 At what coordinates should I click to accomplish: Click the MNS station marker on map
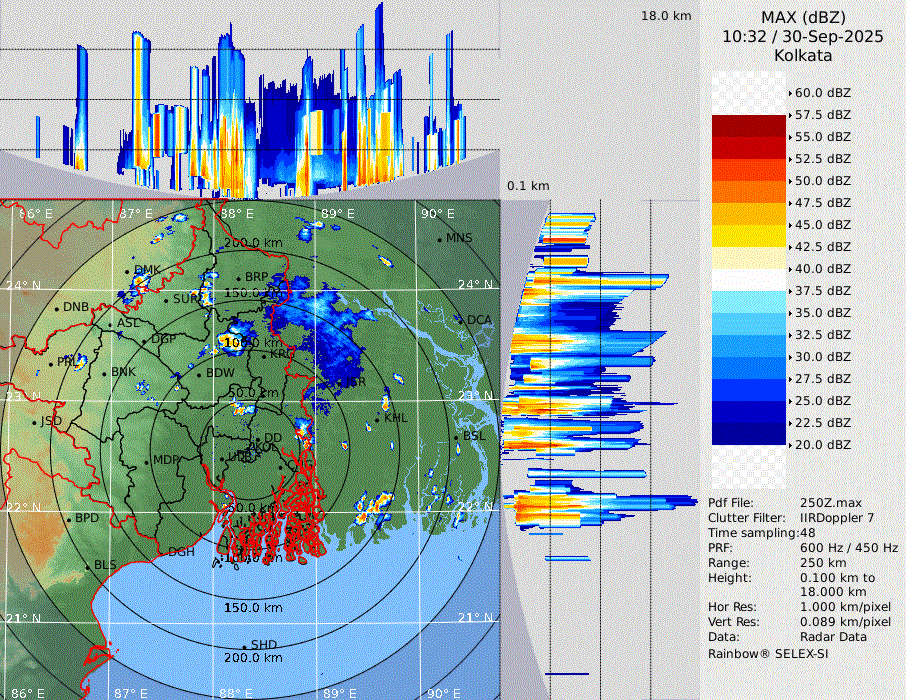tap(440, 239)
